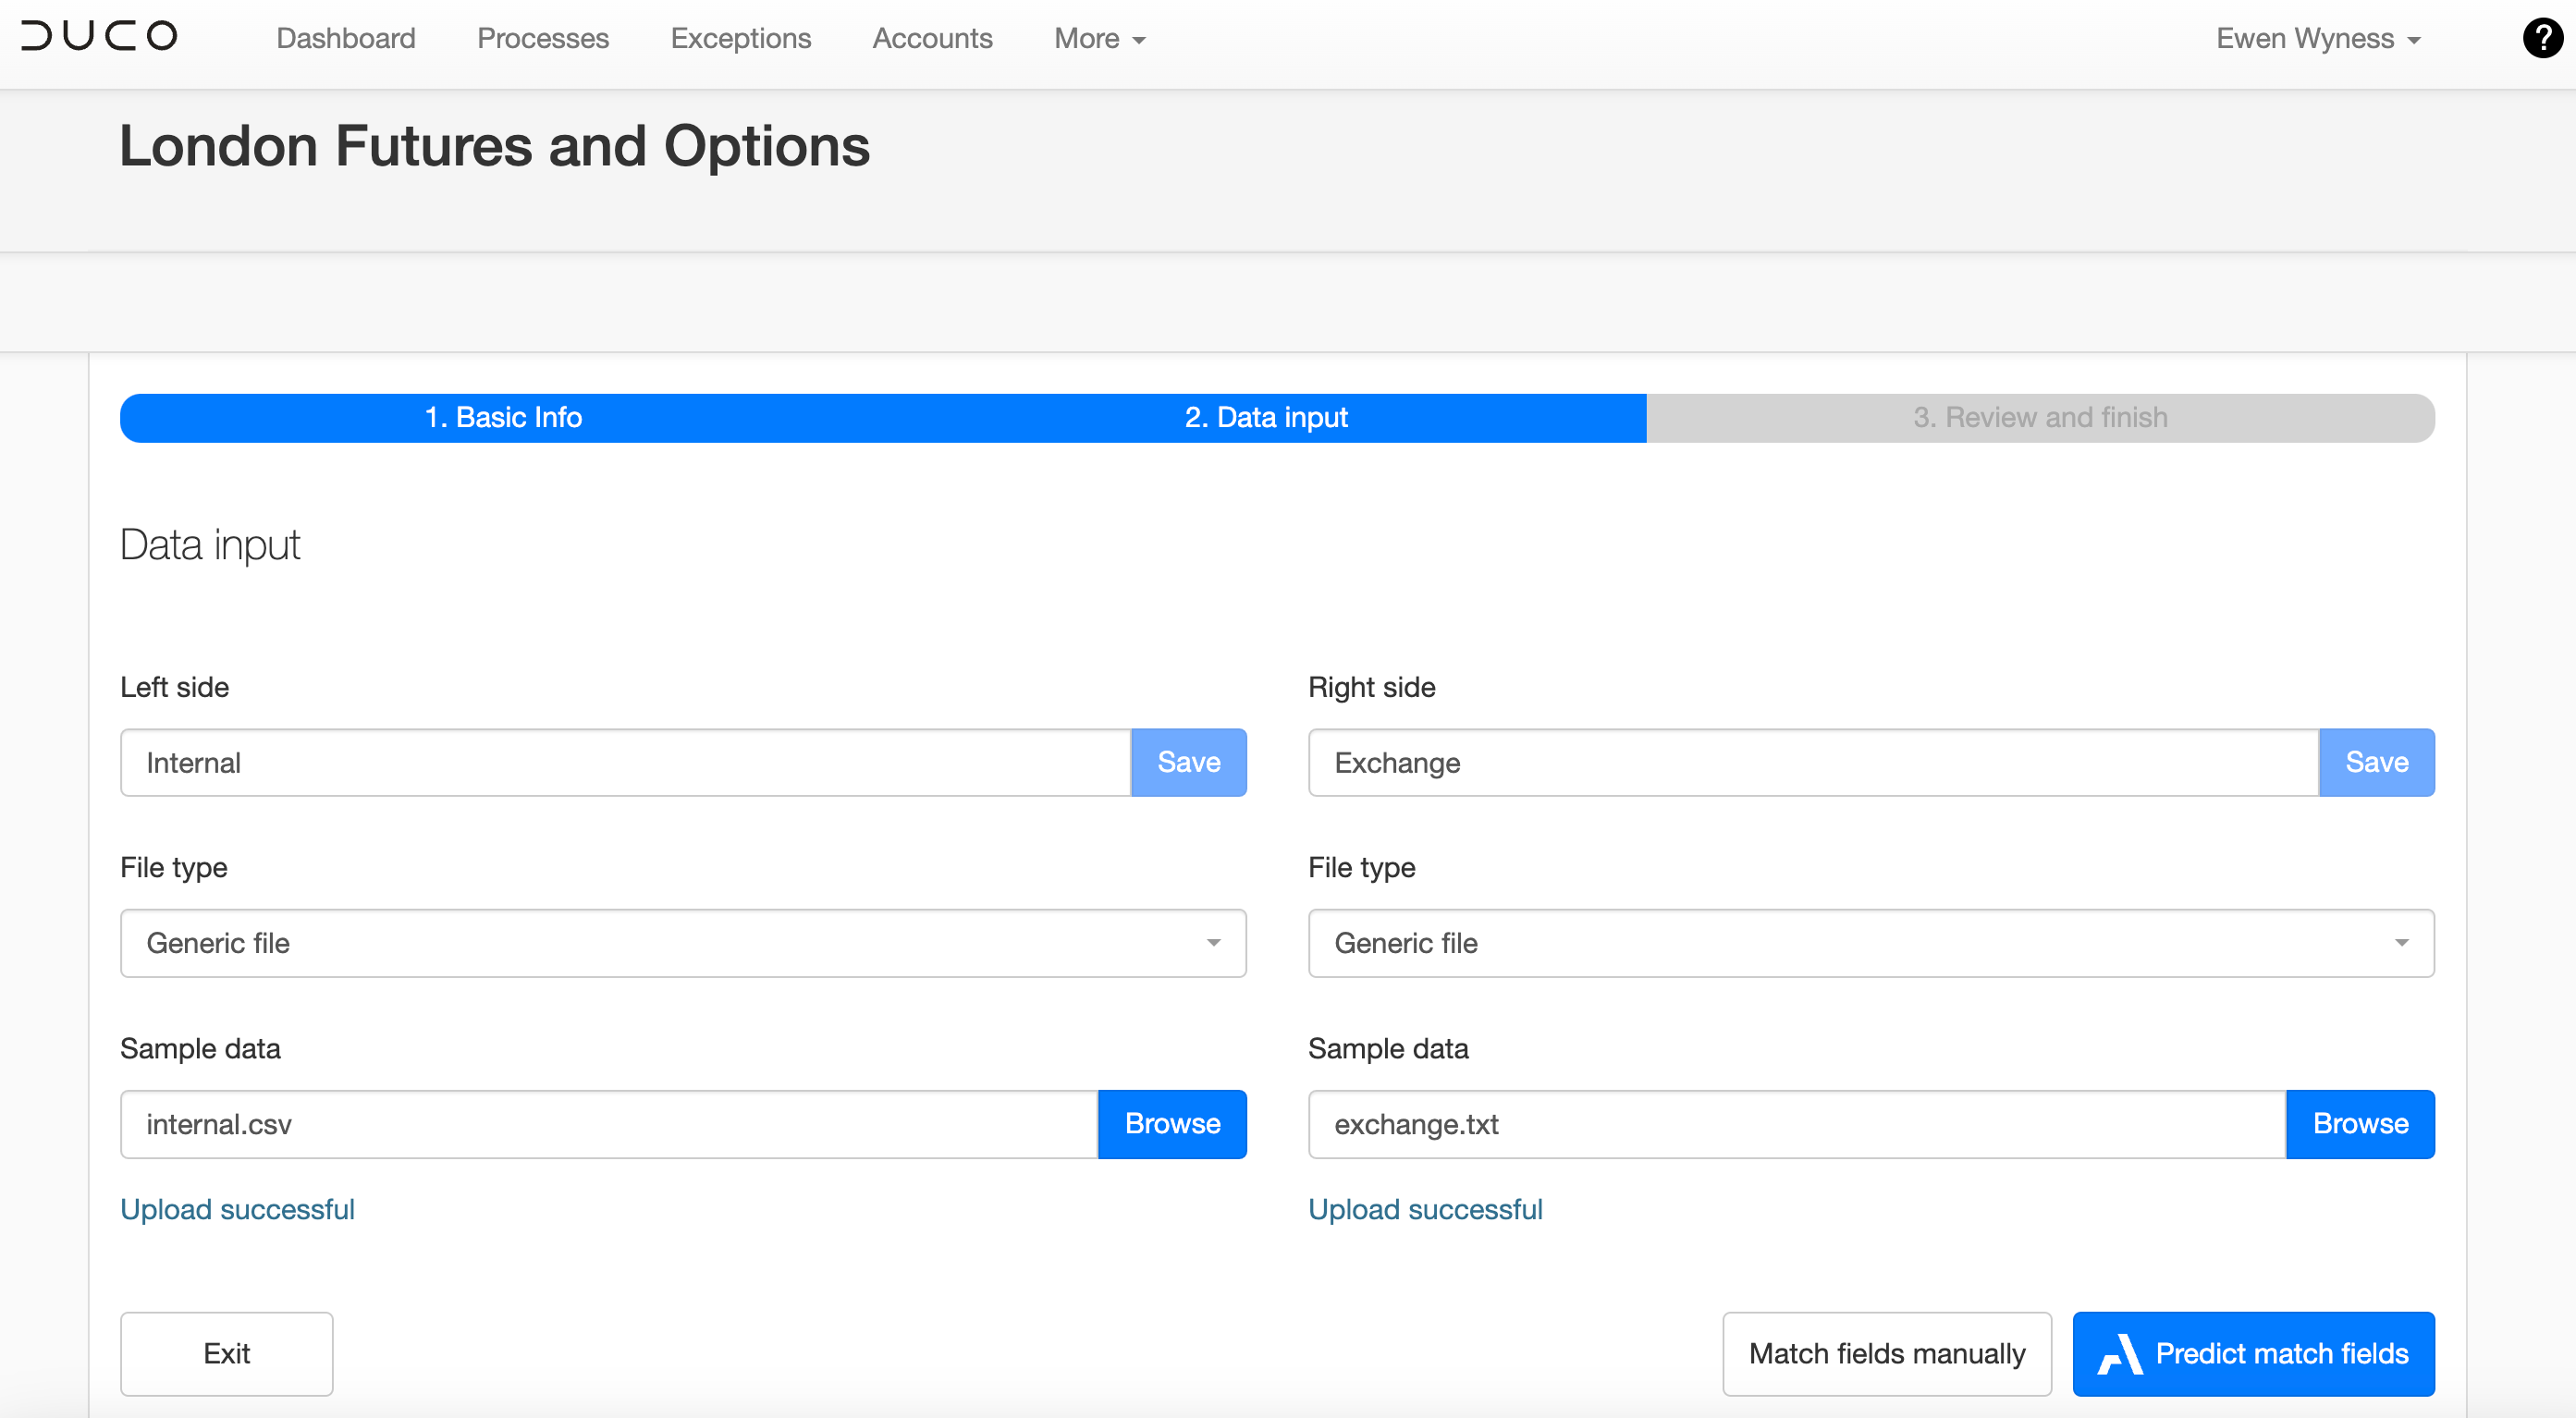This screenshot has height=1418, width=2576.
Task: Open the Exceptions page
Action: tap(740, 39)
